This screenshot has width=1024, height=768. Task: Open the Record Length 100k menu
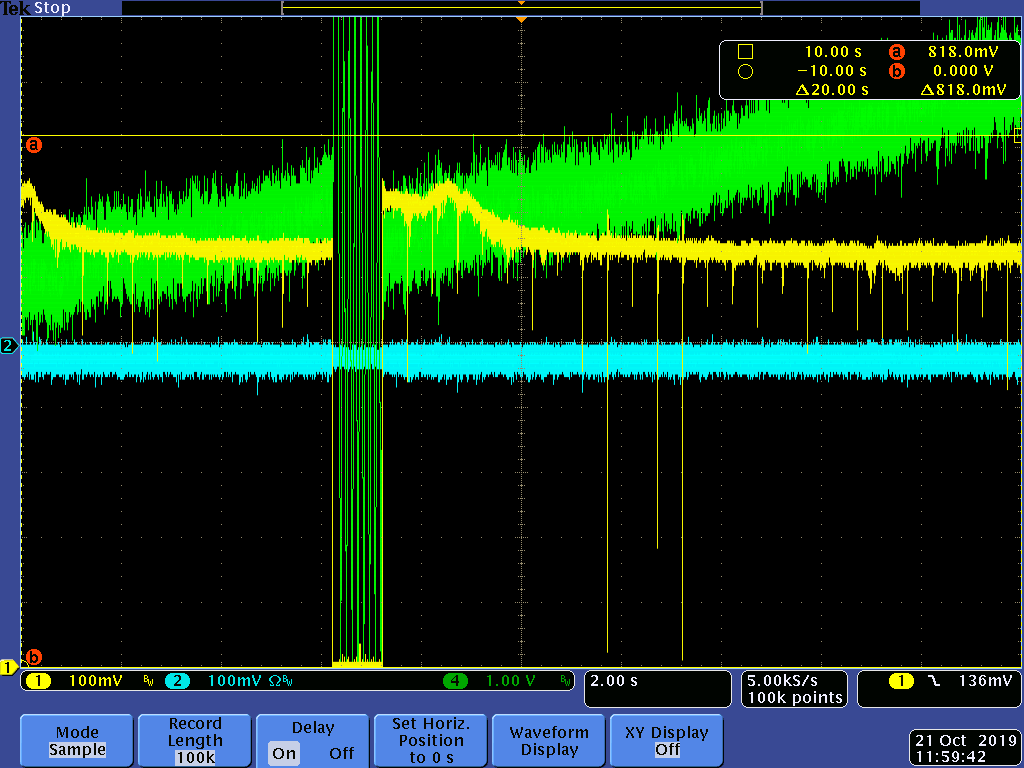tap(195, 741)
